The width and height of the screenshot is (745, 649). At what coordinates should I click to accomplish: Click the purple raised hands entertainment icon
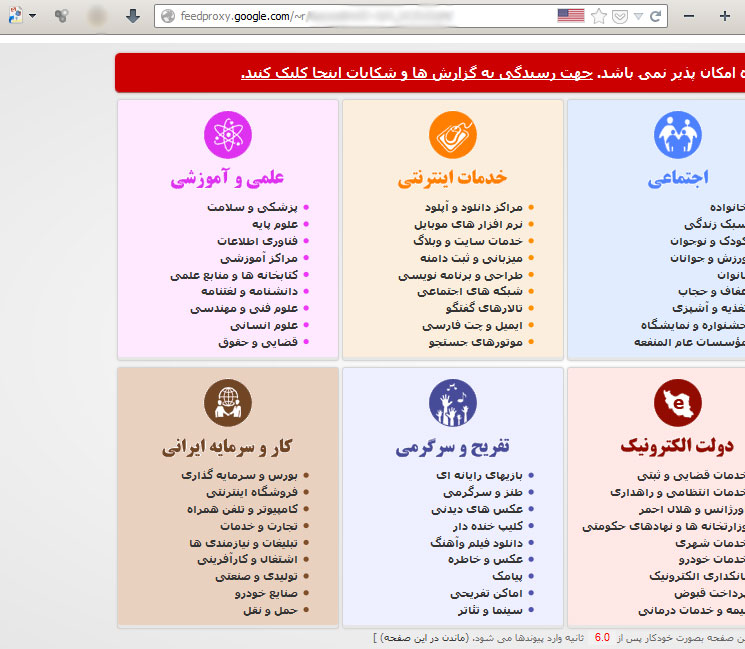[x=453, y=403]
